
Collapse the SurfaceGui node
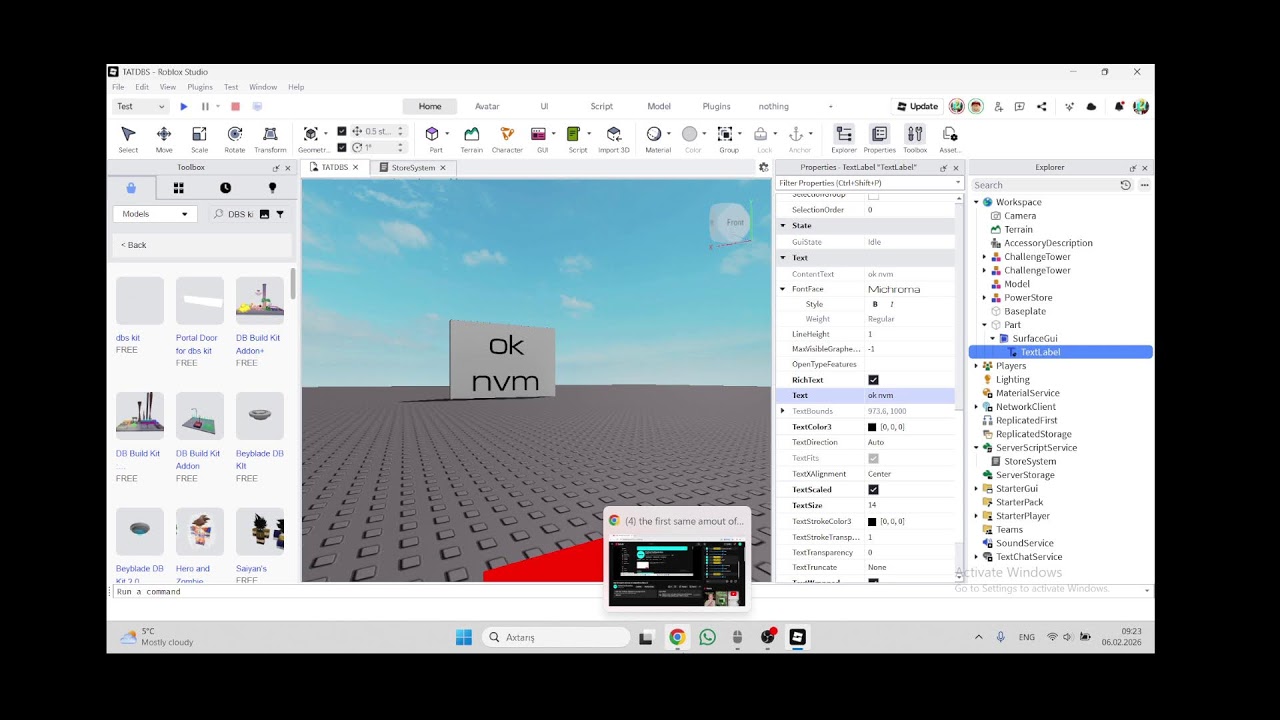click(993, 339)
